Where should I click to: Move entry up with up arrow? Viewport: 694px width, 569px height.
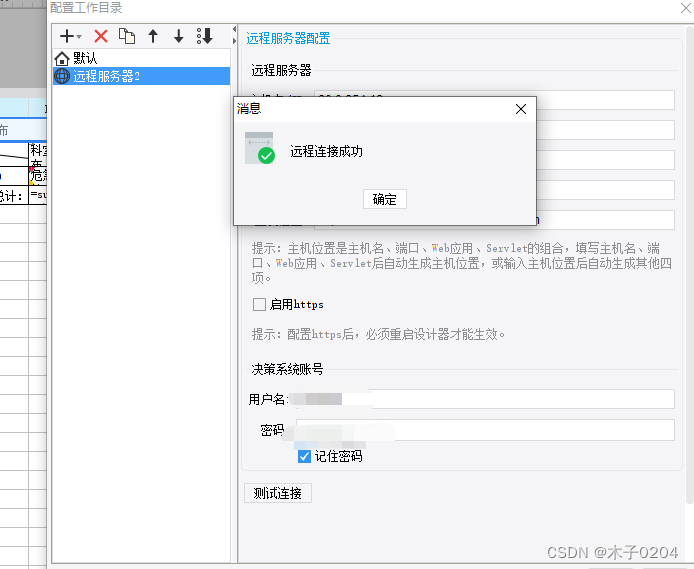tap(153, 36)
